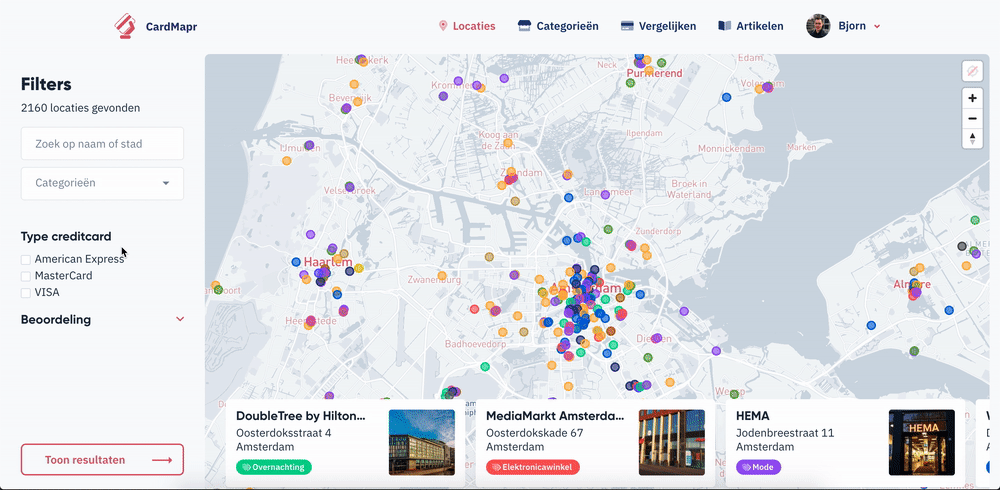Screen dimensions: 1000x490
Task: Open the Artikelen nav item
Action: pyautogui.click(x=751, y=26)
